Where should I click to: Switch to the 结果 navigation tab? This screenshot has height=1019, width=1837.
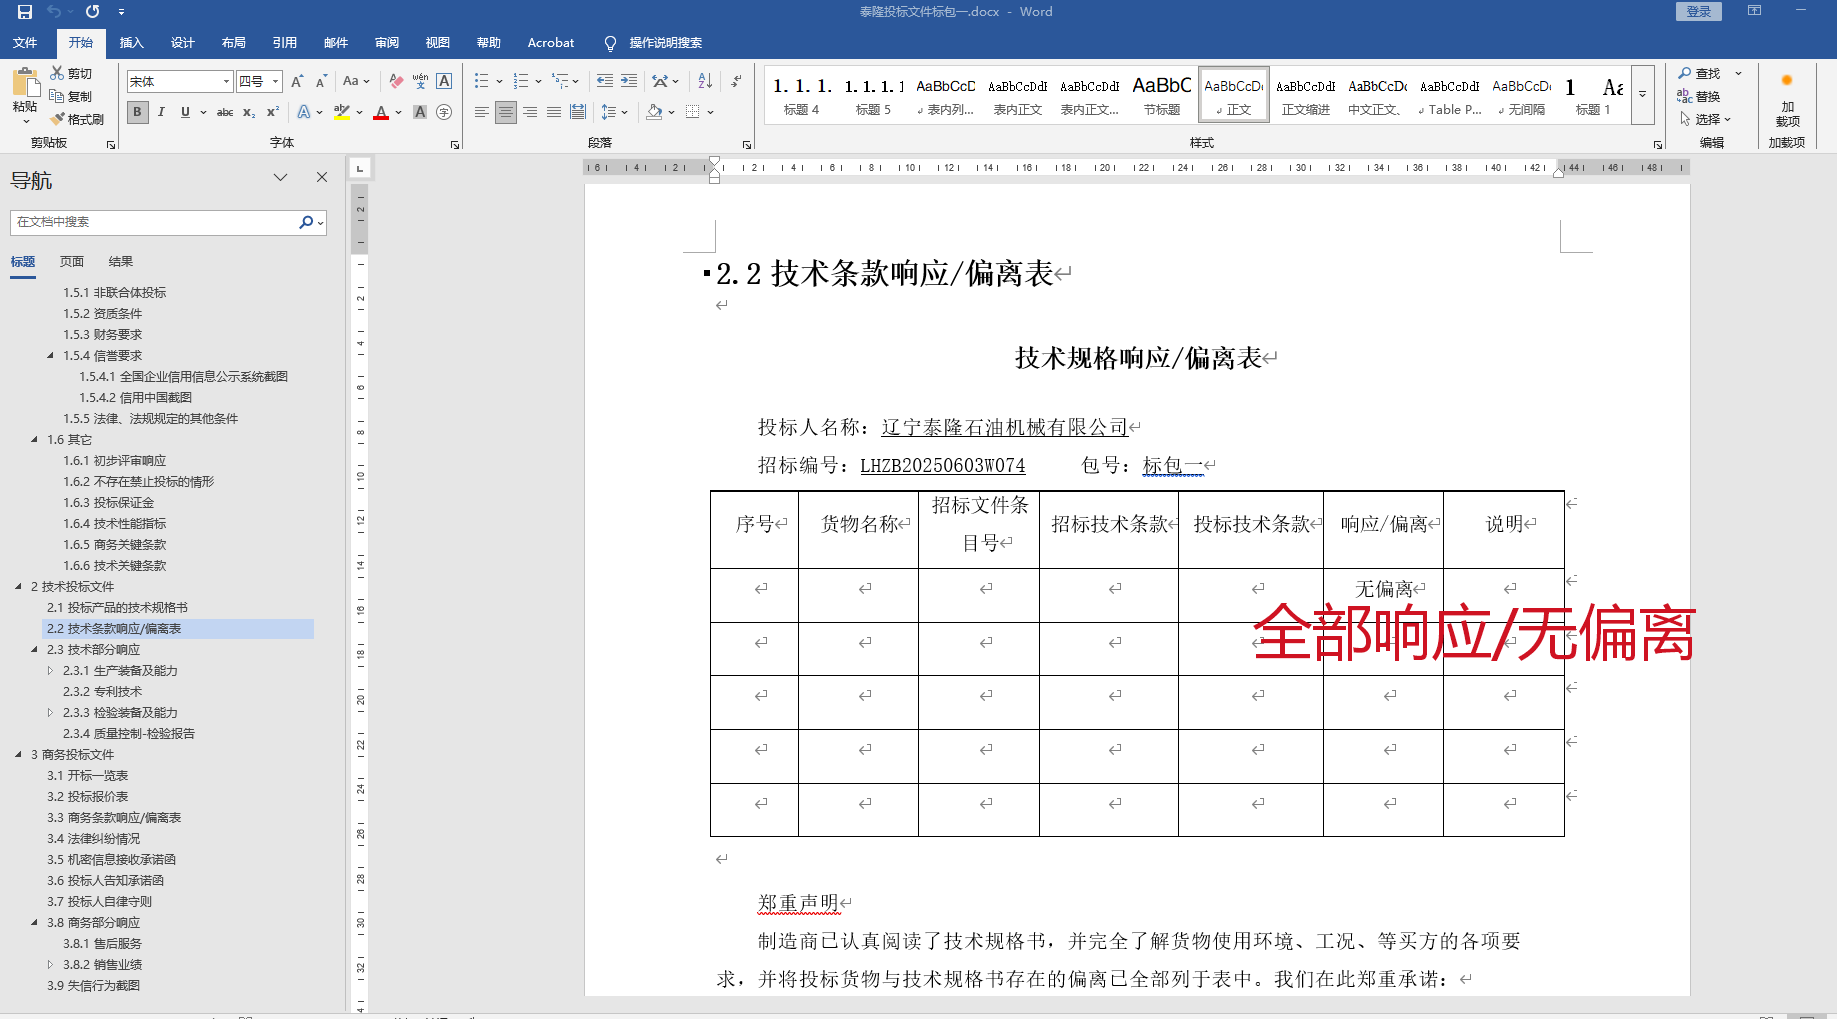[x=121, y=262]
